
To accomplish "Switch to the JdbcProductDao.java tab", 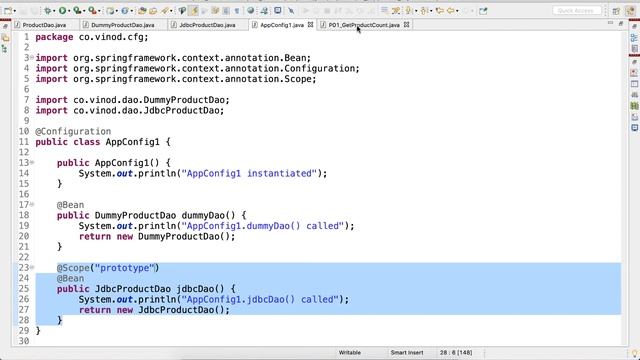I will 207,25.
